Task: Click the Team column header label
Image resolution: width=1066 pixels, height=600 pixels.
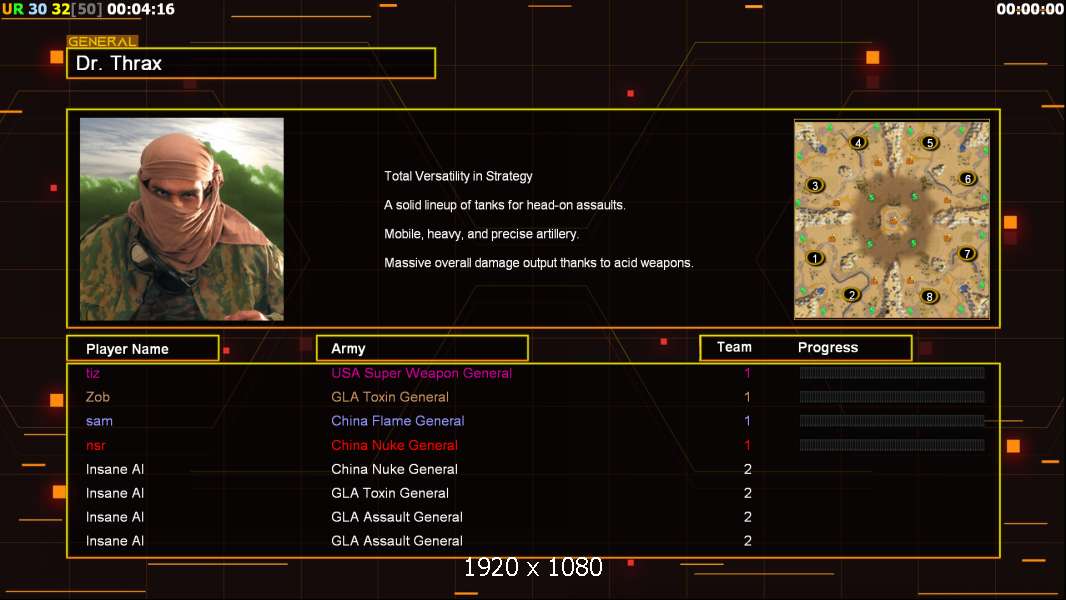Action: [734, 347]
